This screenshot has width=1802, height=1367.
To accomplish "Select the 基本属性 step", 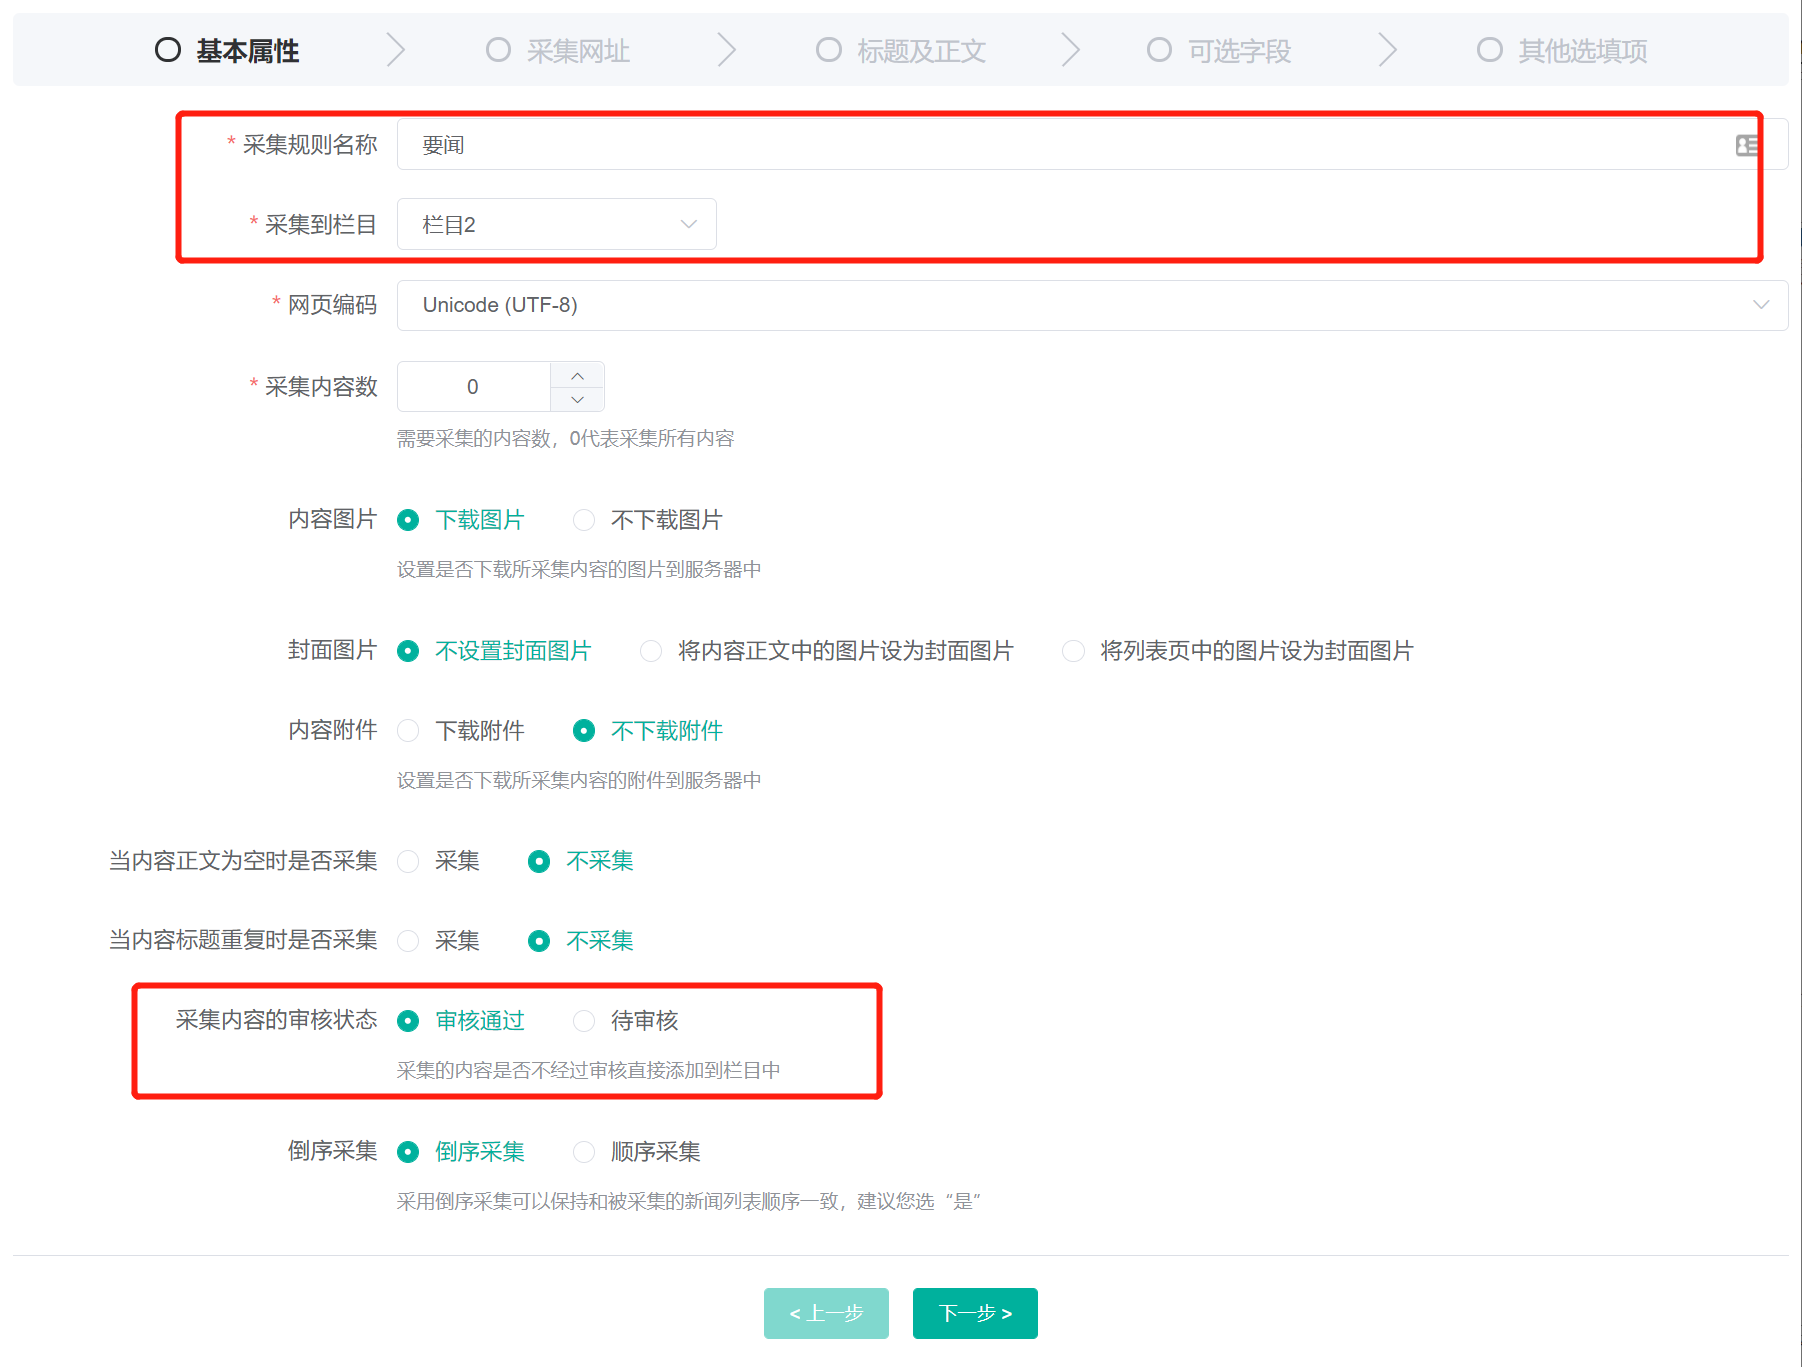I will pyautogui.click(x=228, y=51).
